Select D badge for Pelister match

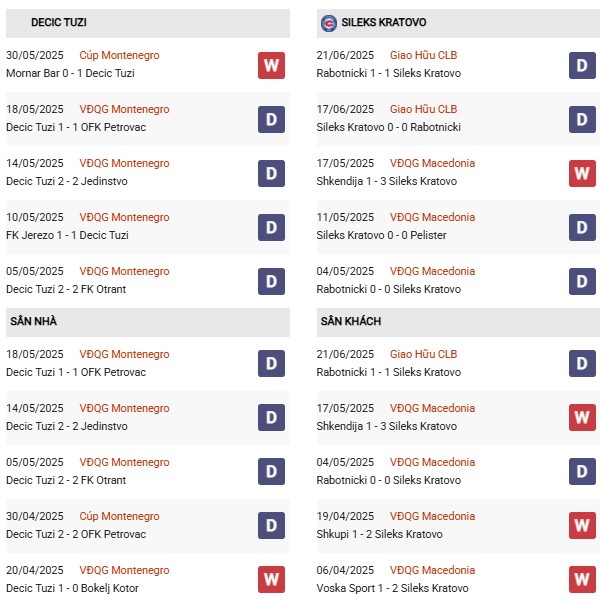[583, 227]
